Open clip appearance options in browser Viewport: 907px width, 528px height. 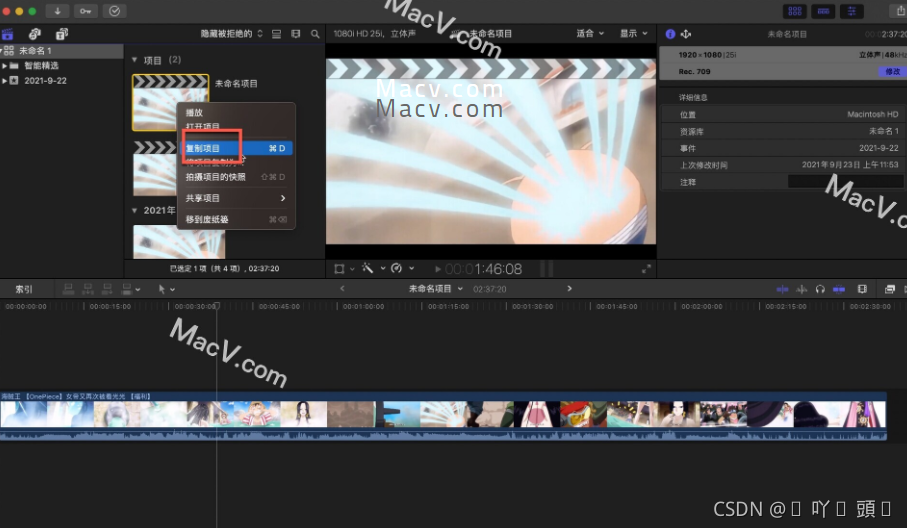296,34
